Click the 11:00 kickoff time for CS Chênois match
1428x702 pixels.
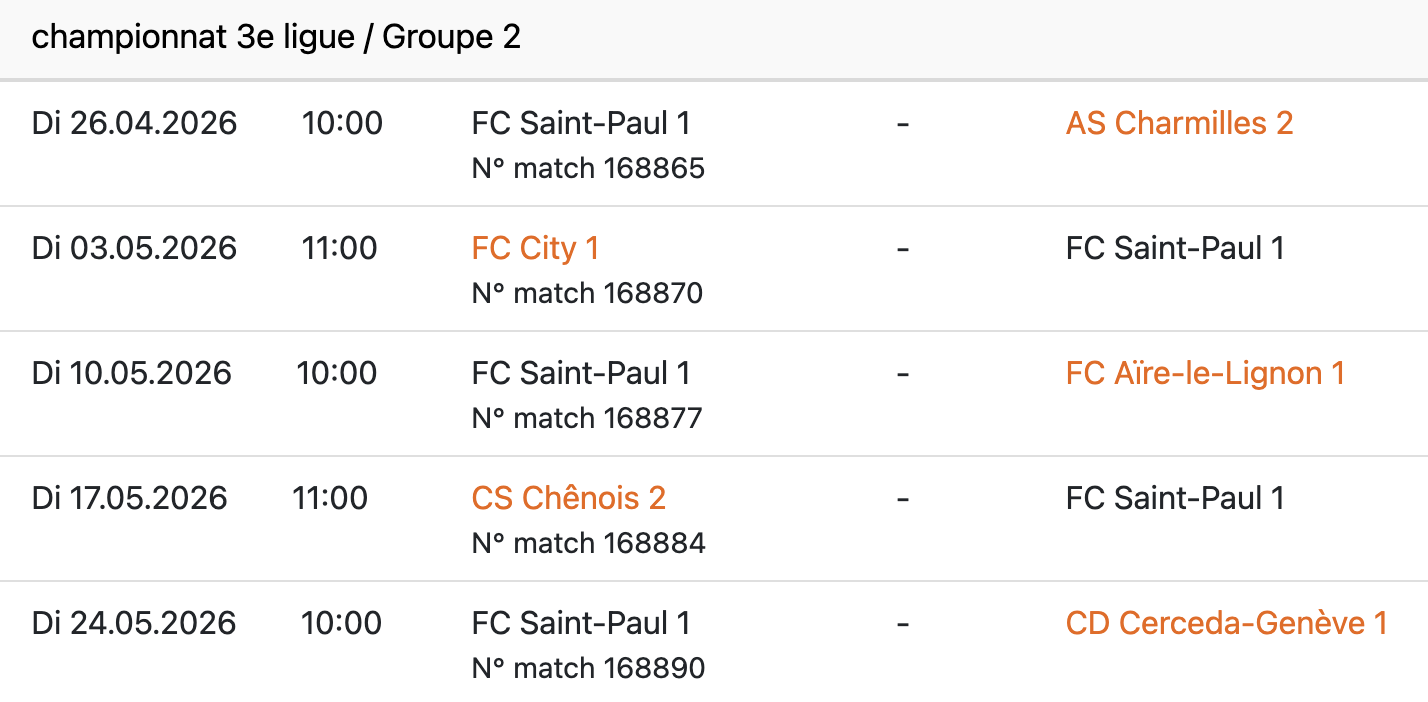coord(330,498)
